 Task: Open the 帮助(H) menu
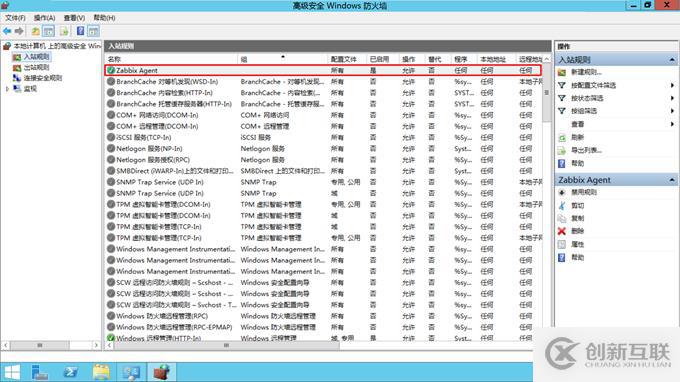coord(104,18)
